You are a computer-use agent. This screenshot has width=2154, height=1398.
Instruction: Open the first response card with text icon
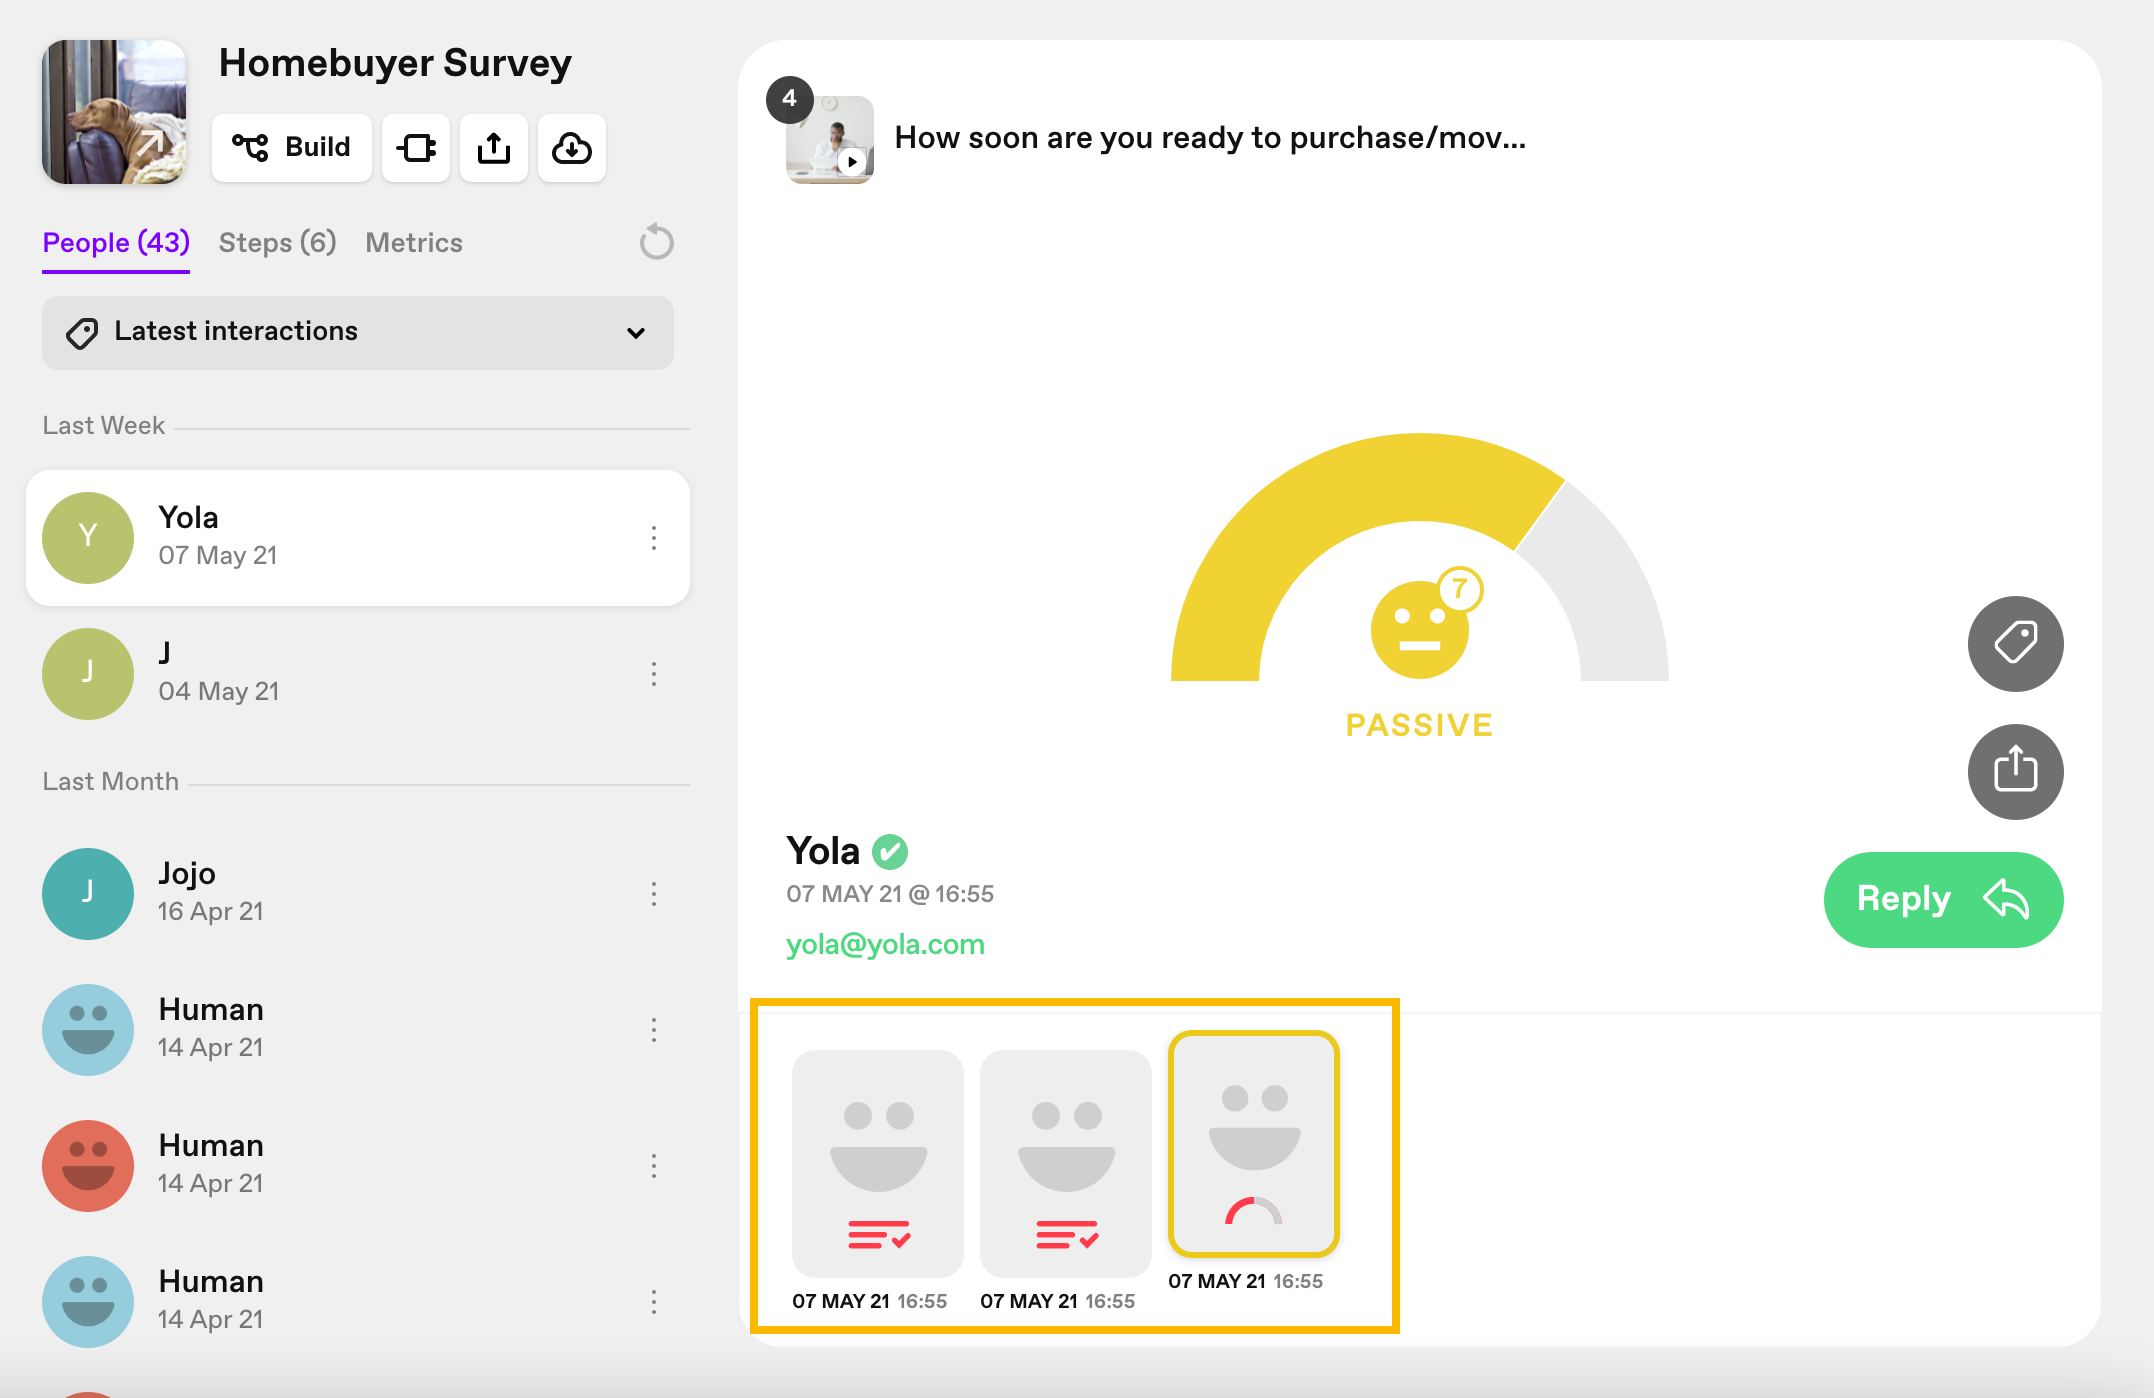pyautogui.click(x=877, y=1164)
